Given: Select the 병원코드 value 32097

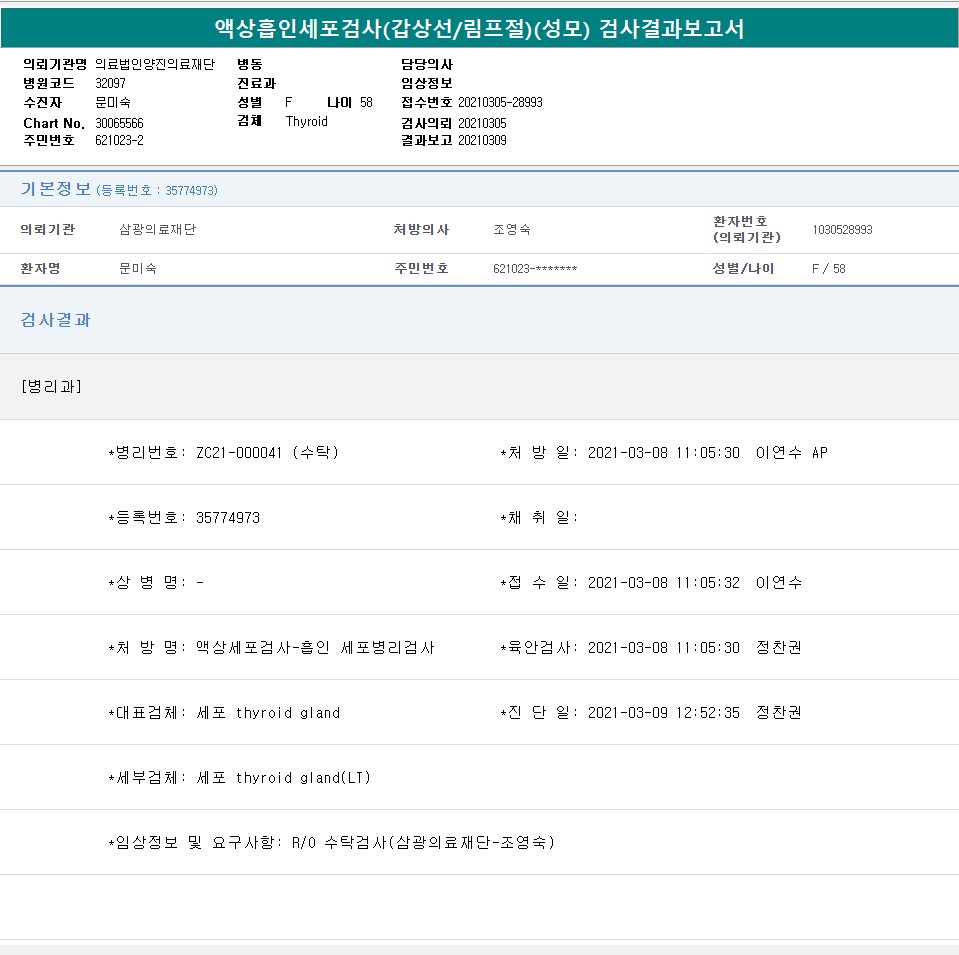Looking at the screenshot, I should (111, 83).
